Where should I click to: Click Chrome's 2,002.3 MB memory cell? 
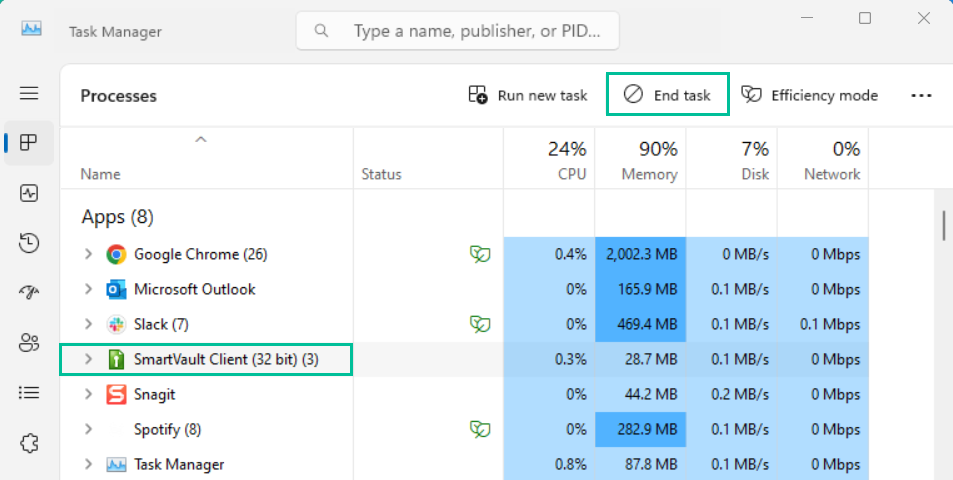(x=641, y=254)
